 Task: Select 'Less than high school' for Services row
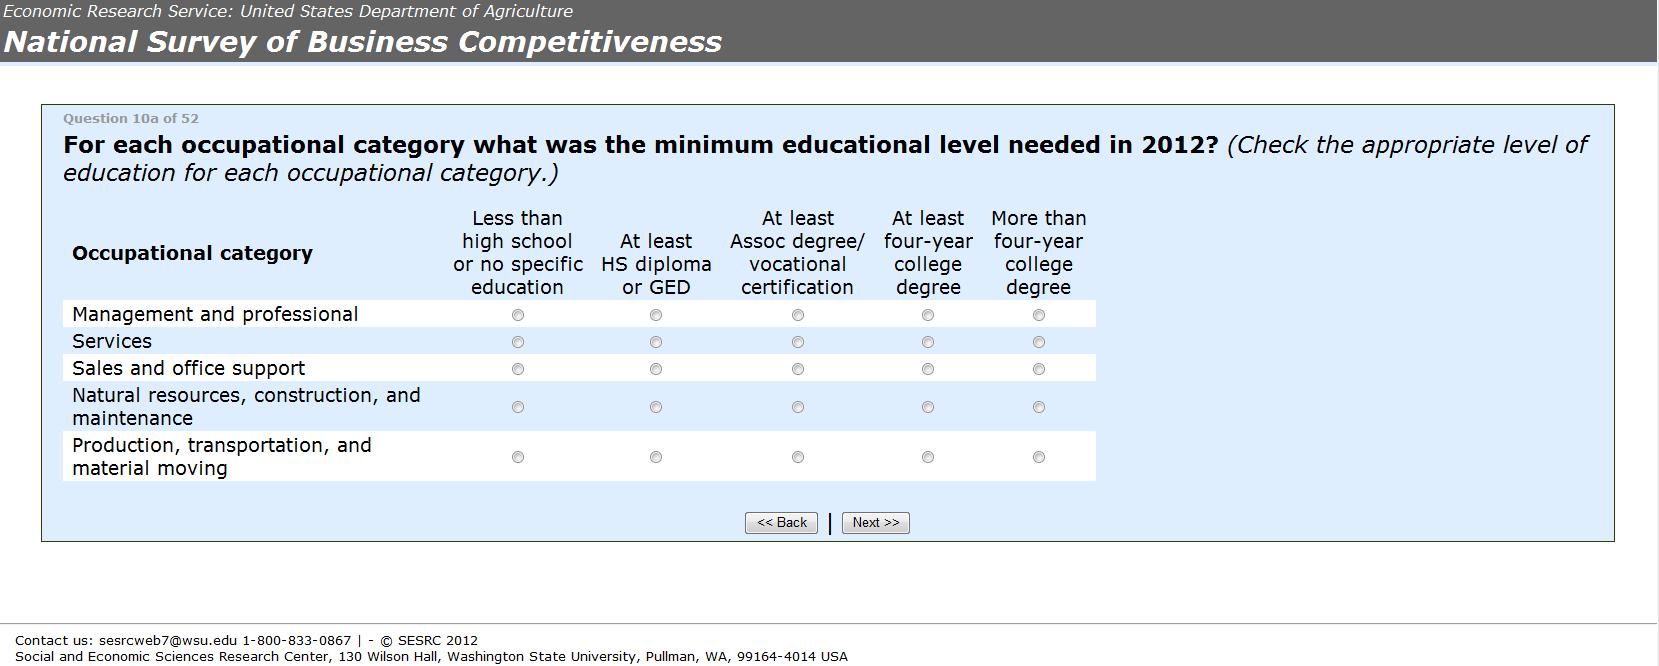[x=518, y=342]
